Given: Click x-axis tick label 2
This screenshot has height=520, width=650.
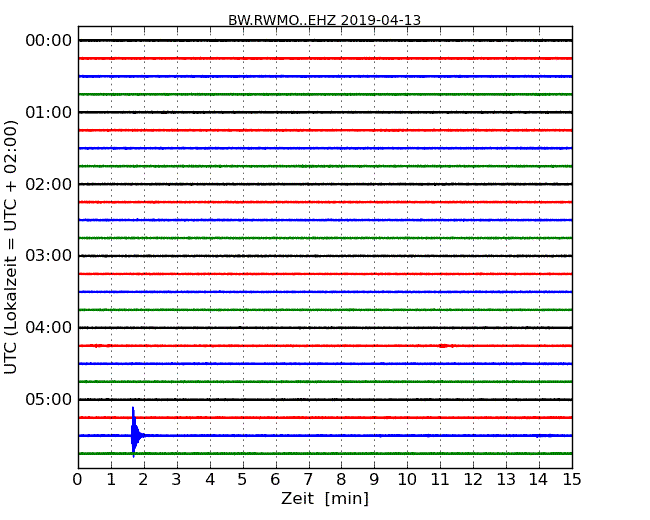Looking at the screenshot, I should [143, 479].
